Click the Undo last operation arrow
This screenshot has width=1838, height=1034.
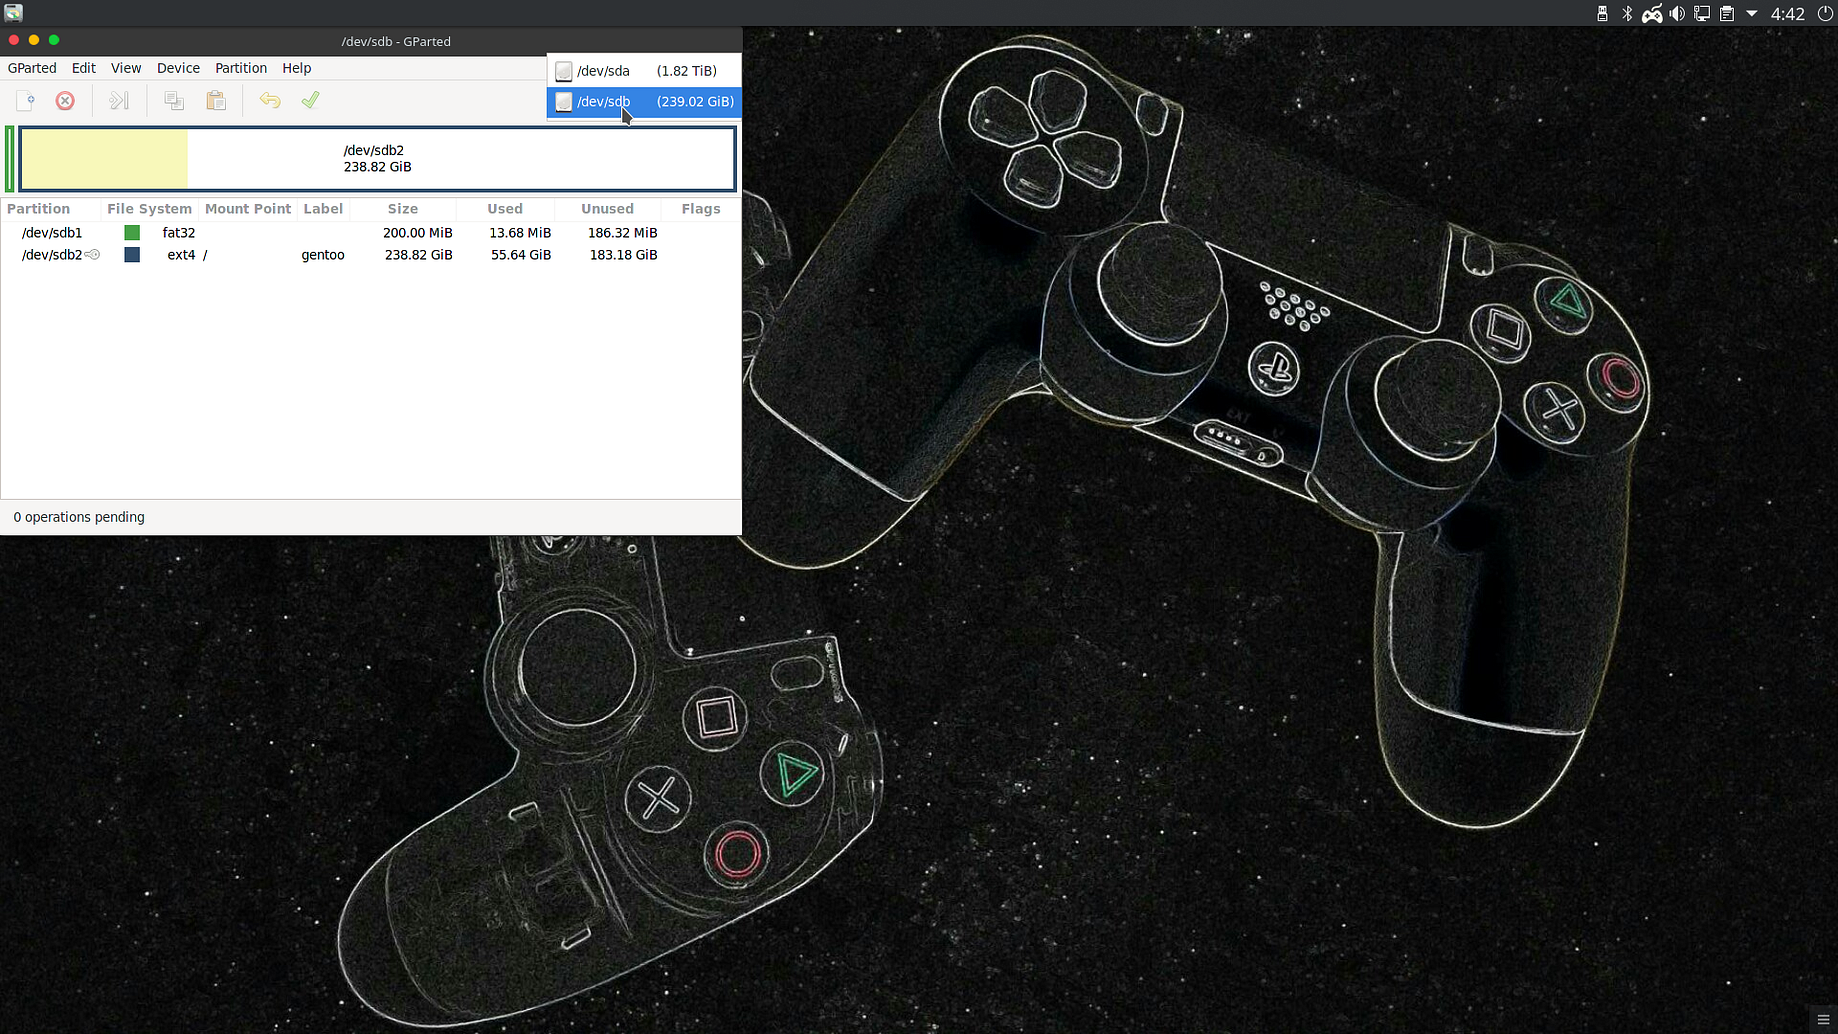(x=270, y=100)
